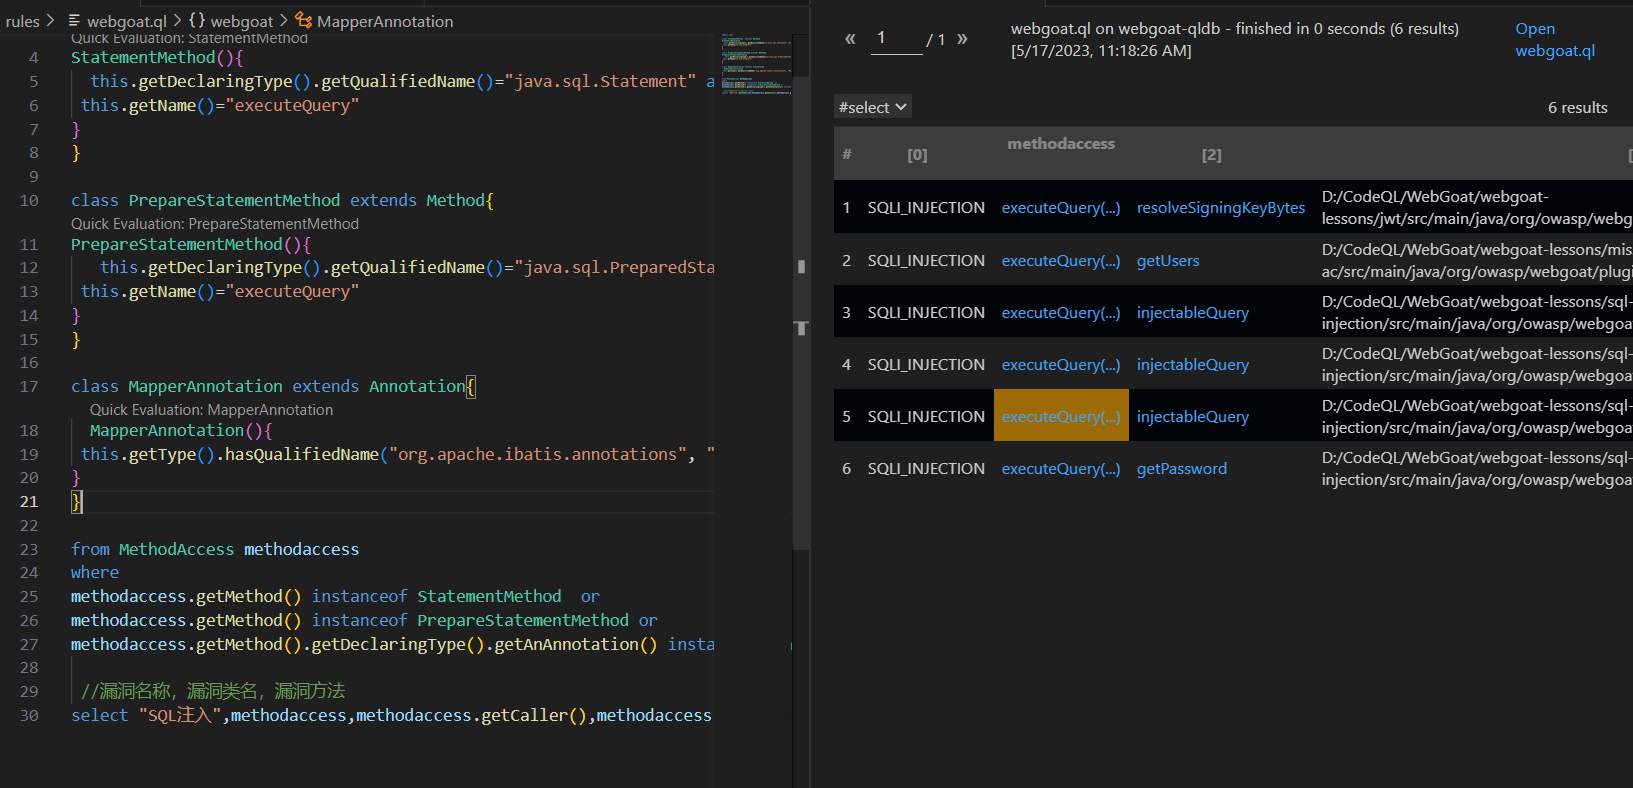Click the 'from MethodAccess methodaccess' line
Viewport: 1633px width, 788px height.
[215, 549]
